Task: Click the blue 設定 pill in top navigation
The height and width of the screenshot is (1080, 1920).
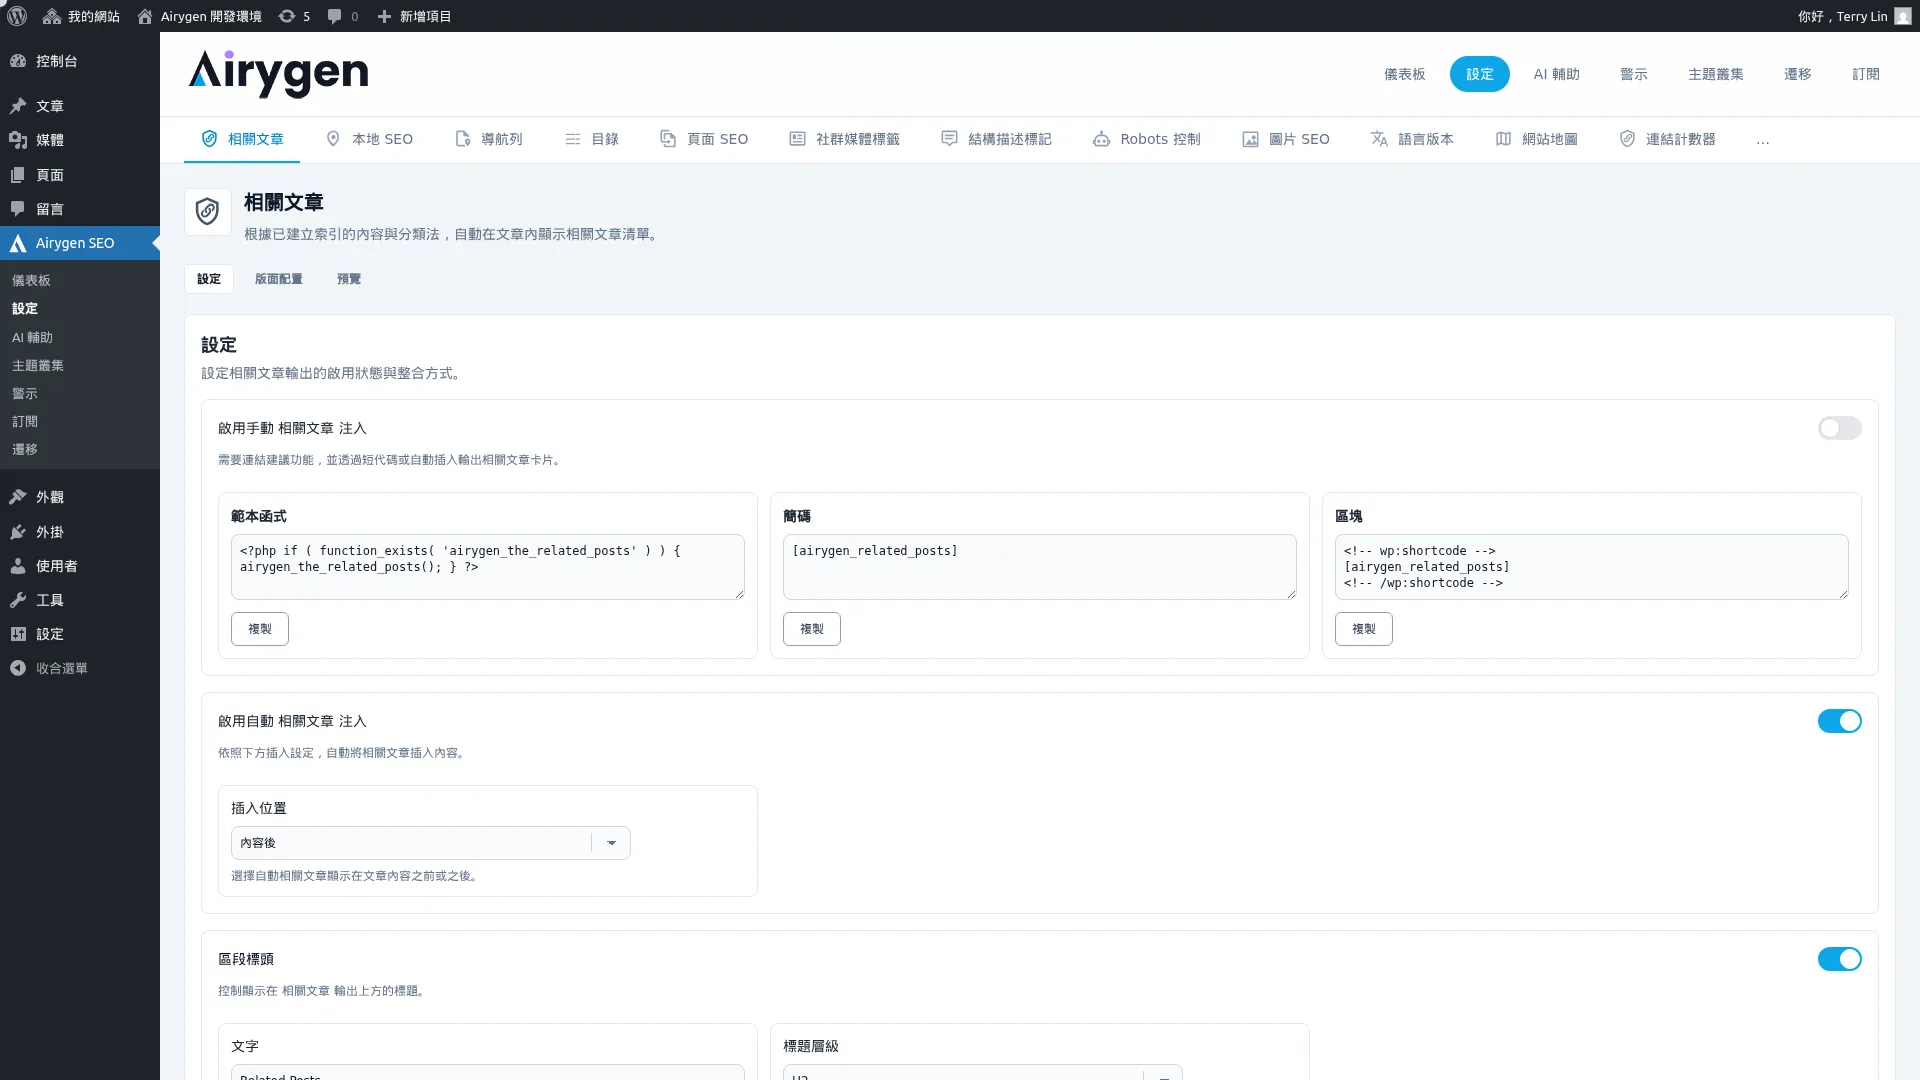Action: [x=1479, y=74]
